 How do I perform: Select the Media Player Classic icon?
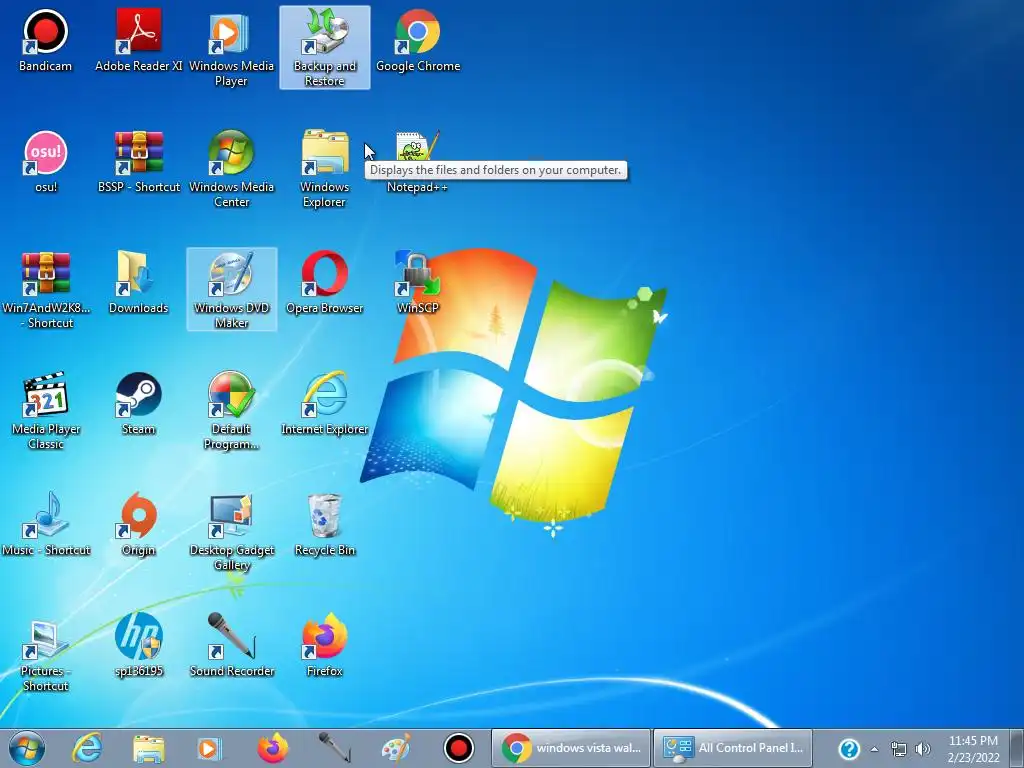pyautogui.click(x=46, y=410)
